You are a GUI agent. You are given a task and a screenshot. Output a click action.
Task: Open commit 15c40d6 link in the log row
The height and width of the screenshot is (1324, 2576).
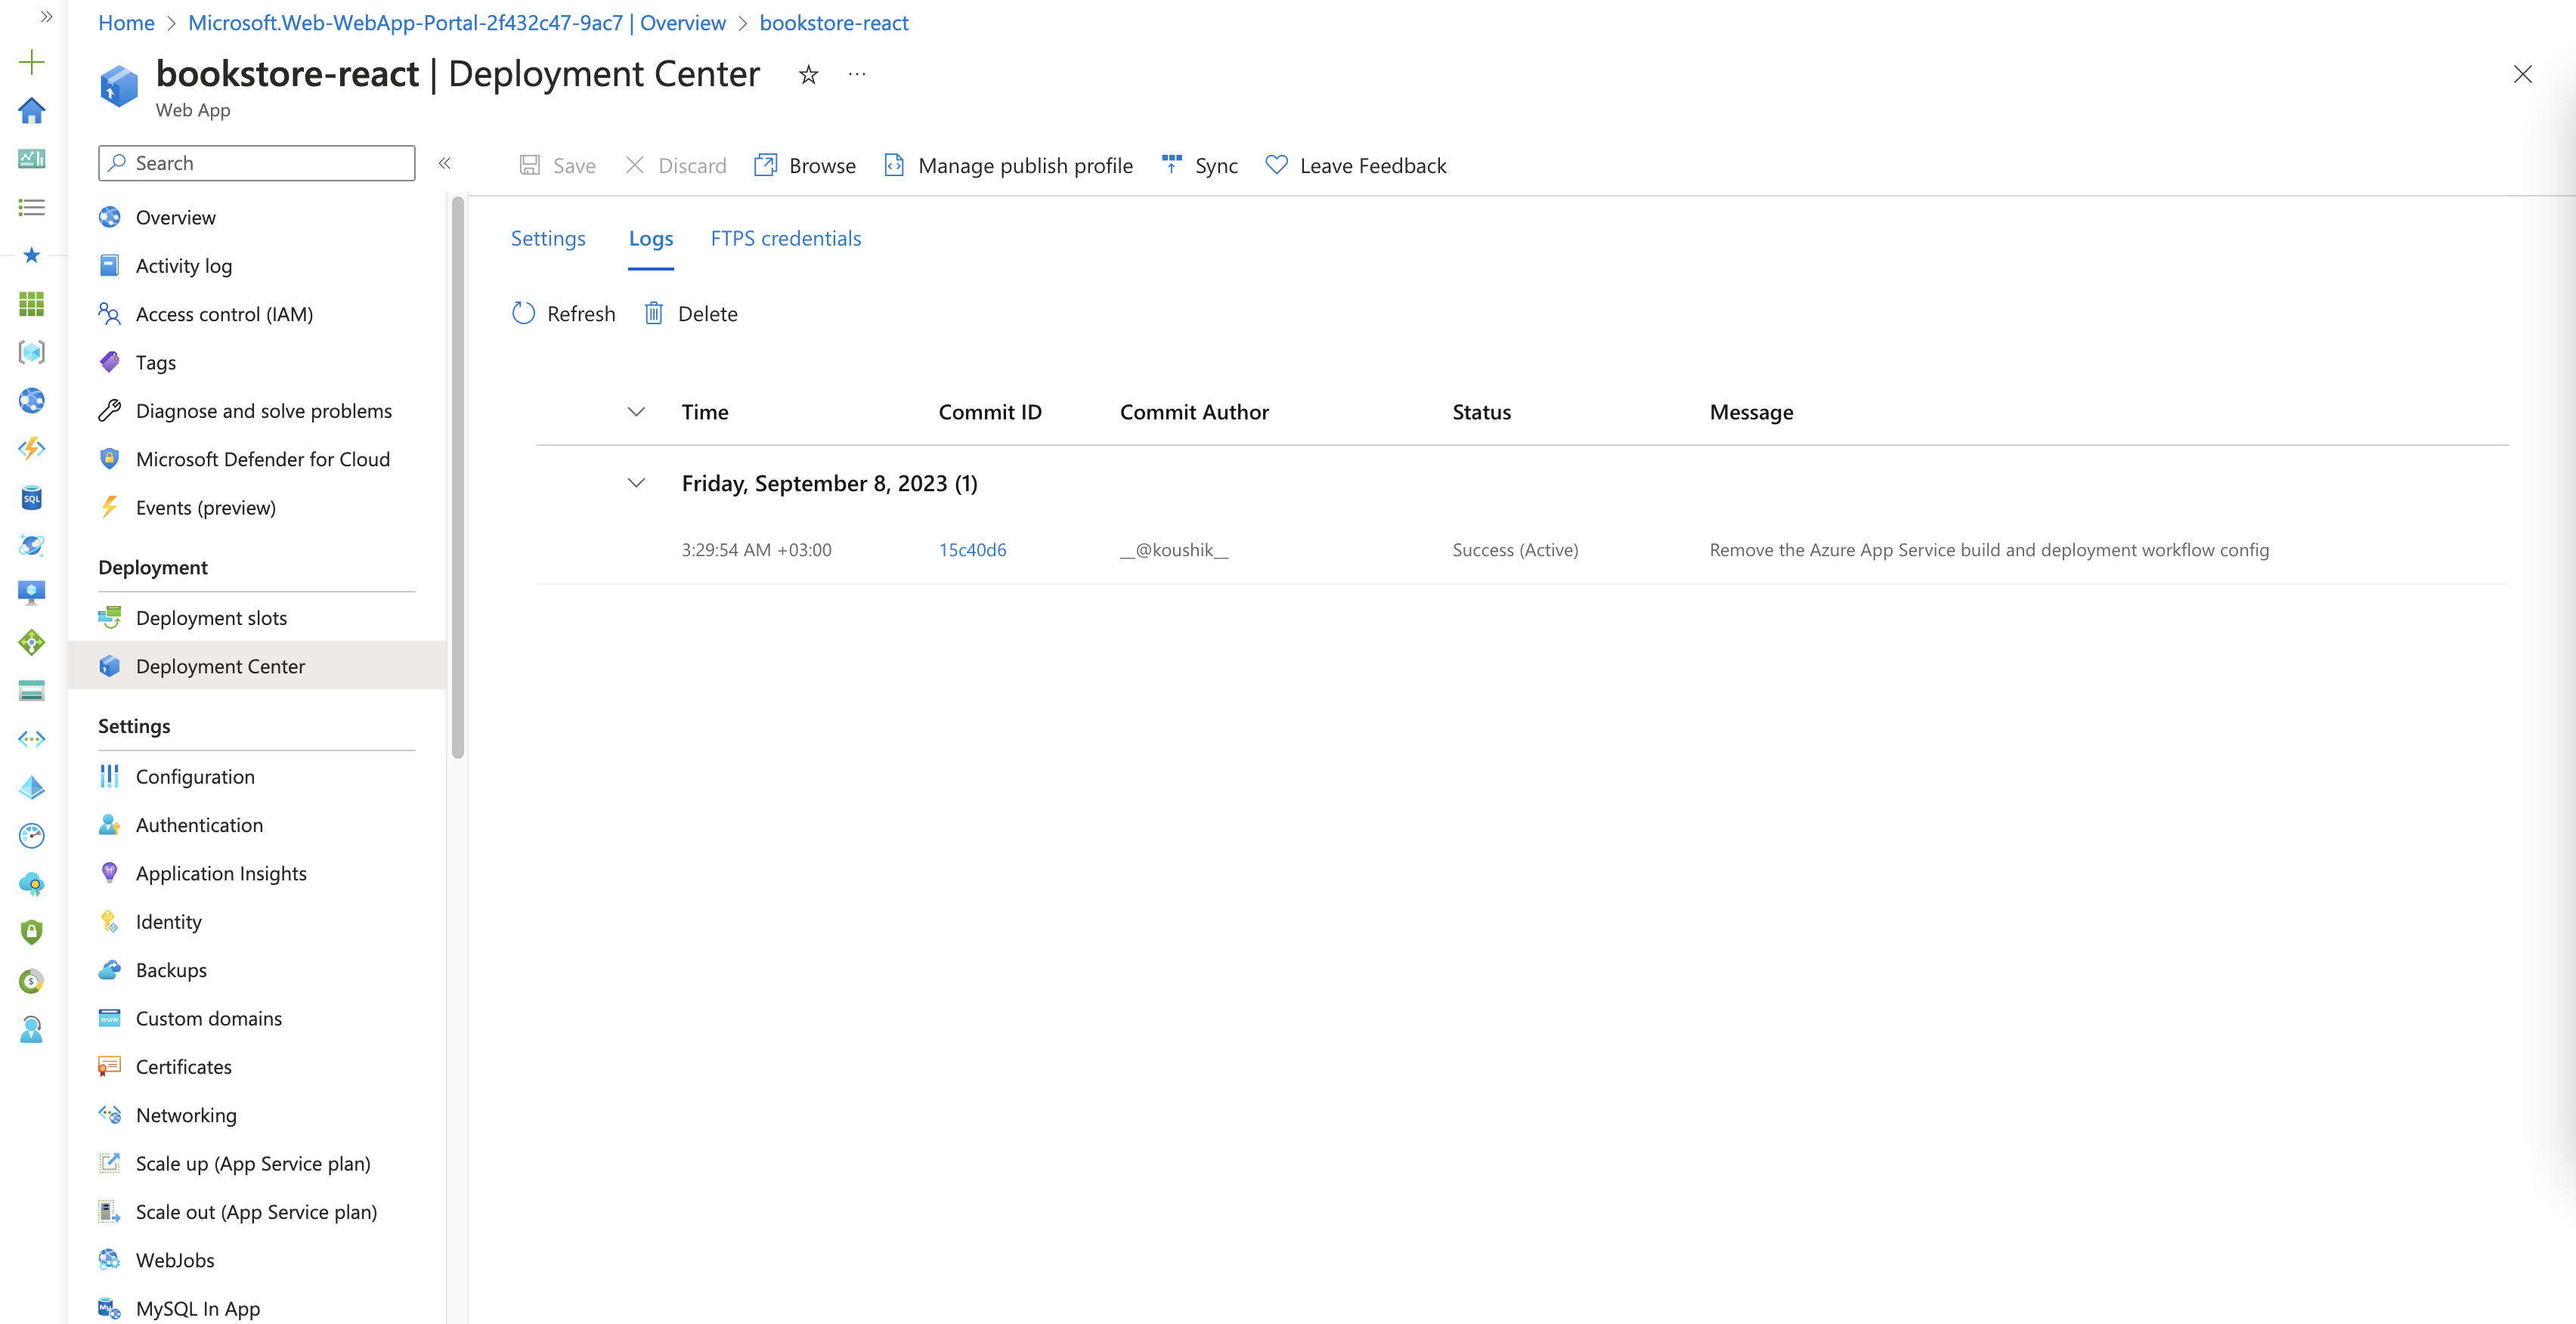click(x=971, y=549)
